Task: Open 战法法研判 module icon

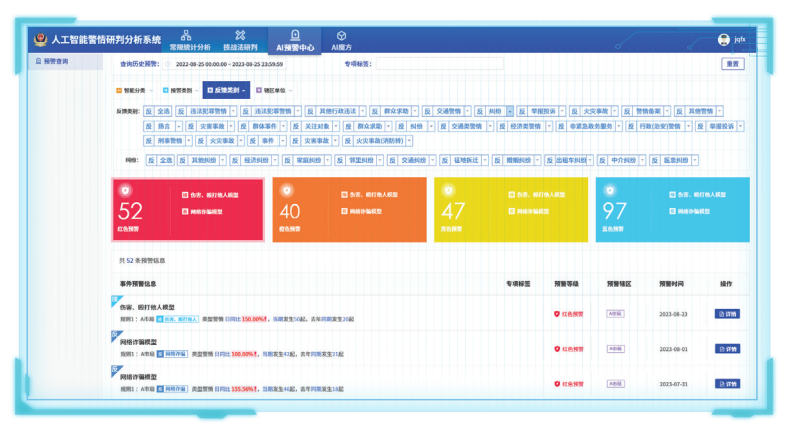Action: 240,35
